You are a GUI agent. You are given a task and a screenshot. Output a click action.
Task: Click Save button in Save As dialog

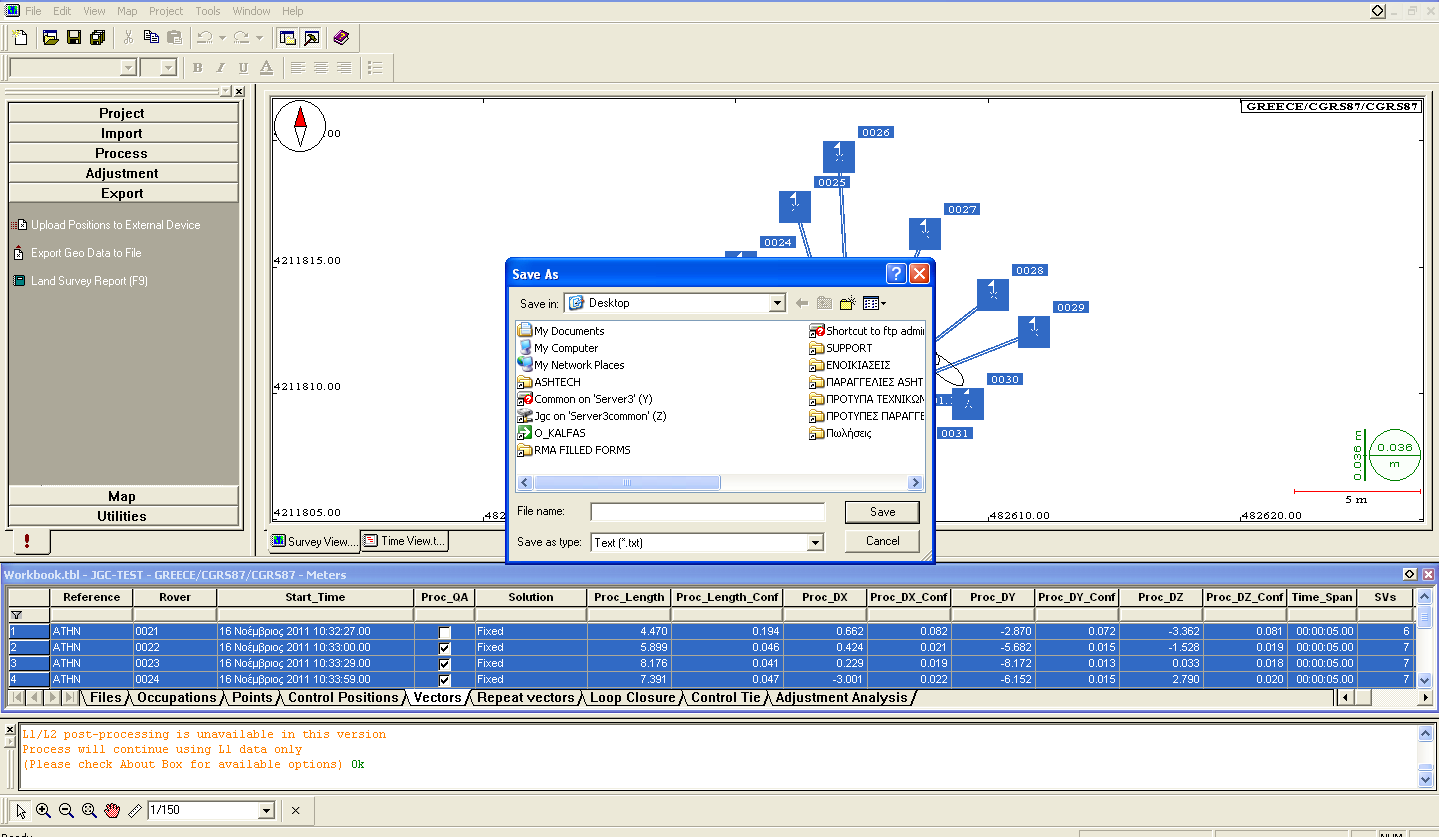882,512
